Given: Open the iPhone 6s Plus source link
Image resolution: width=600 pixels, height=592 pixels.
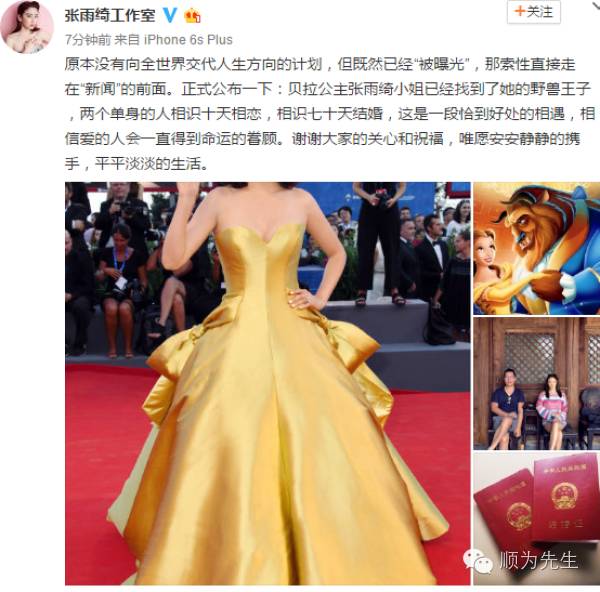Looking at the screenshot, I should pos(188,39).
